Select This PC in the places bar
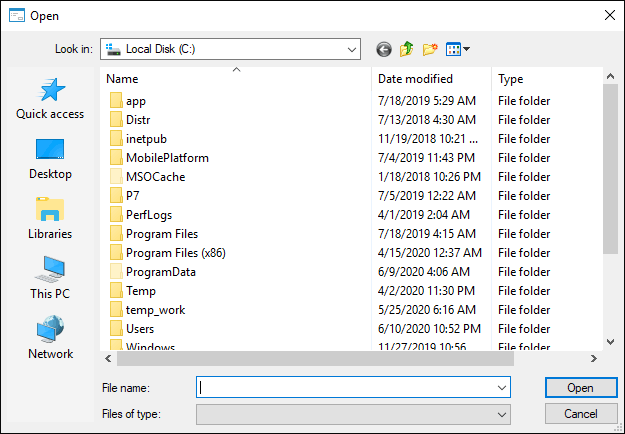625x434 pixels. [50, 279]
